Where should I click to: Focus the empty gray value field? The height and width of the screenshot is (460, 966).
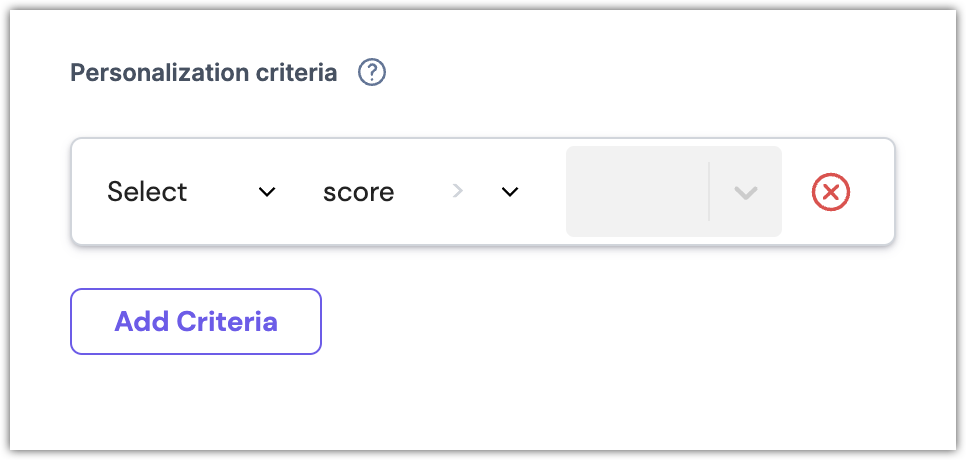tap(637, 192)
